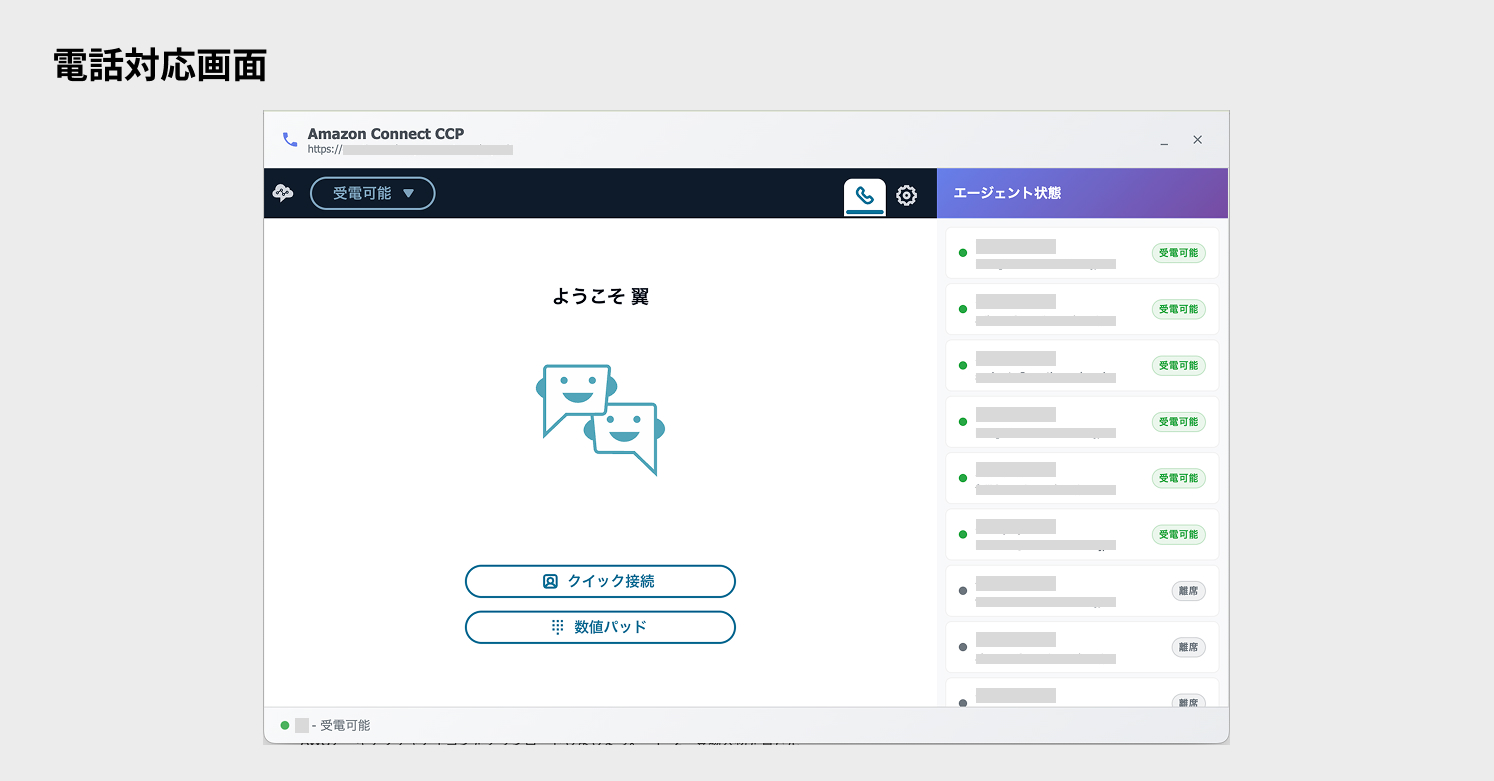Click the first 離席 status badge
This screenshot has width=1494, height=781.
click(1188, 591)
